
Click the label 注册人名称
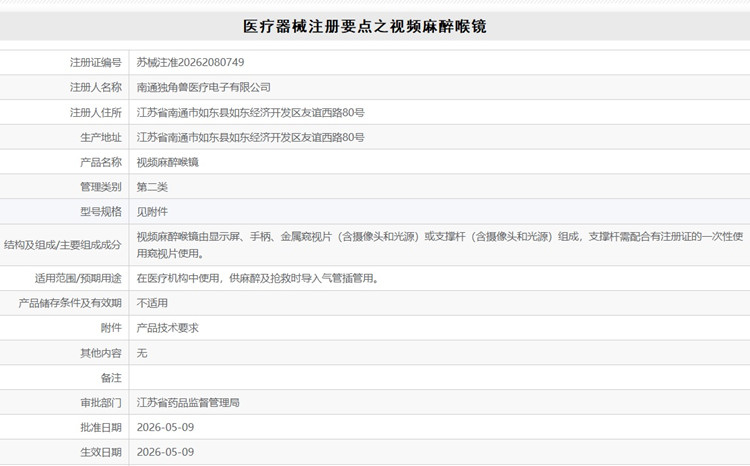click(96, 87)
